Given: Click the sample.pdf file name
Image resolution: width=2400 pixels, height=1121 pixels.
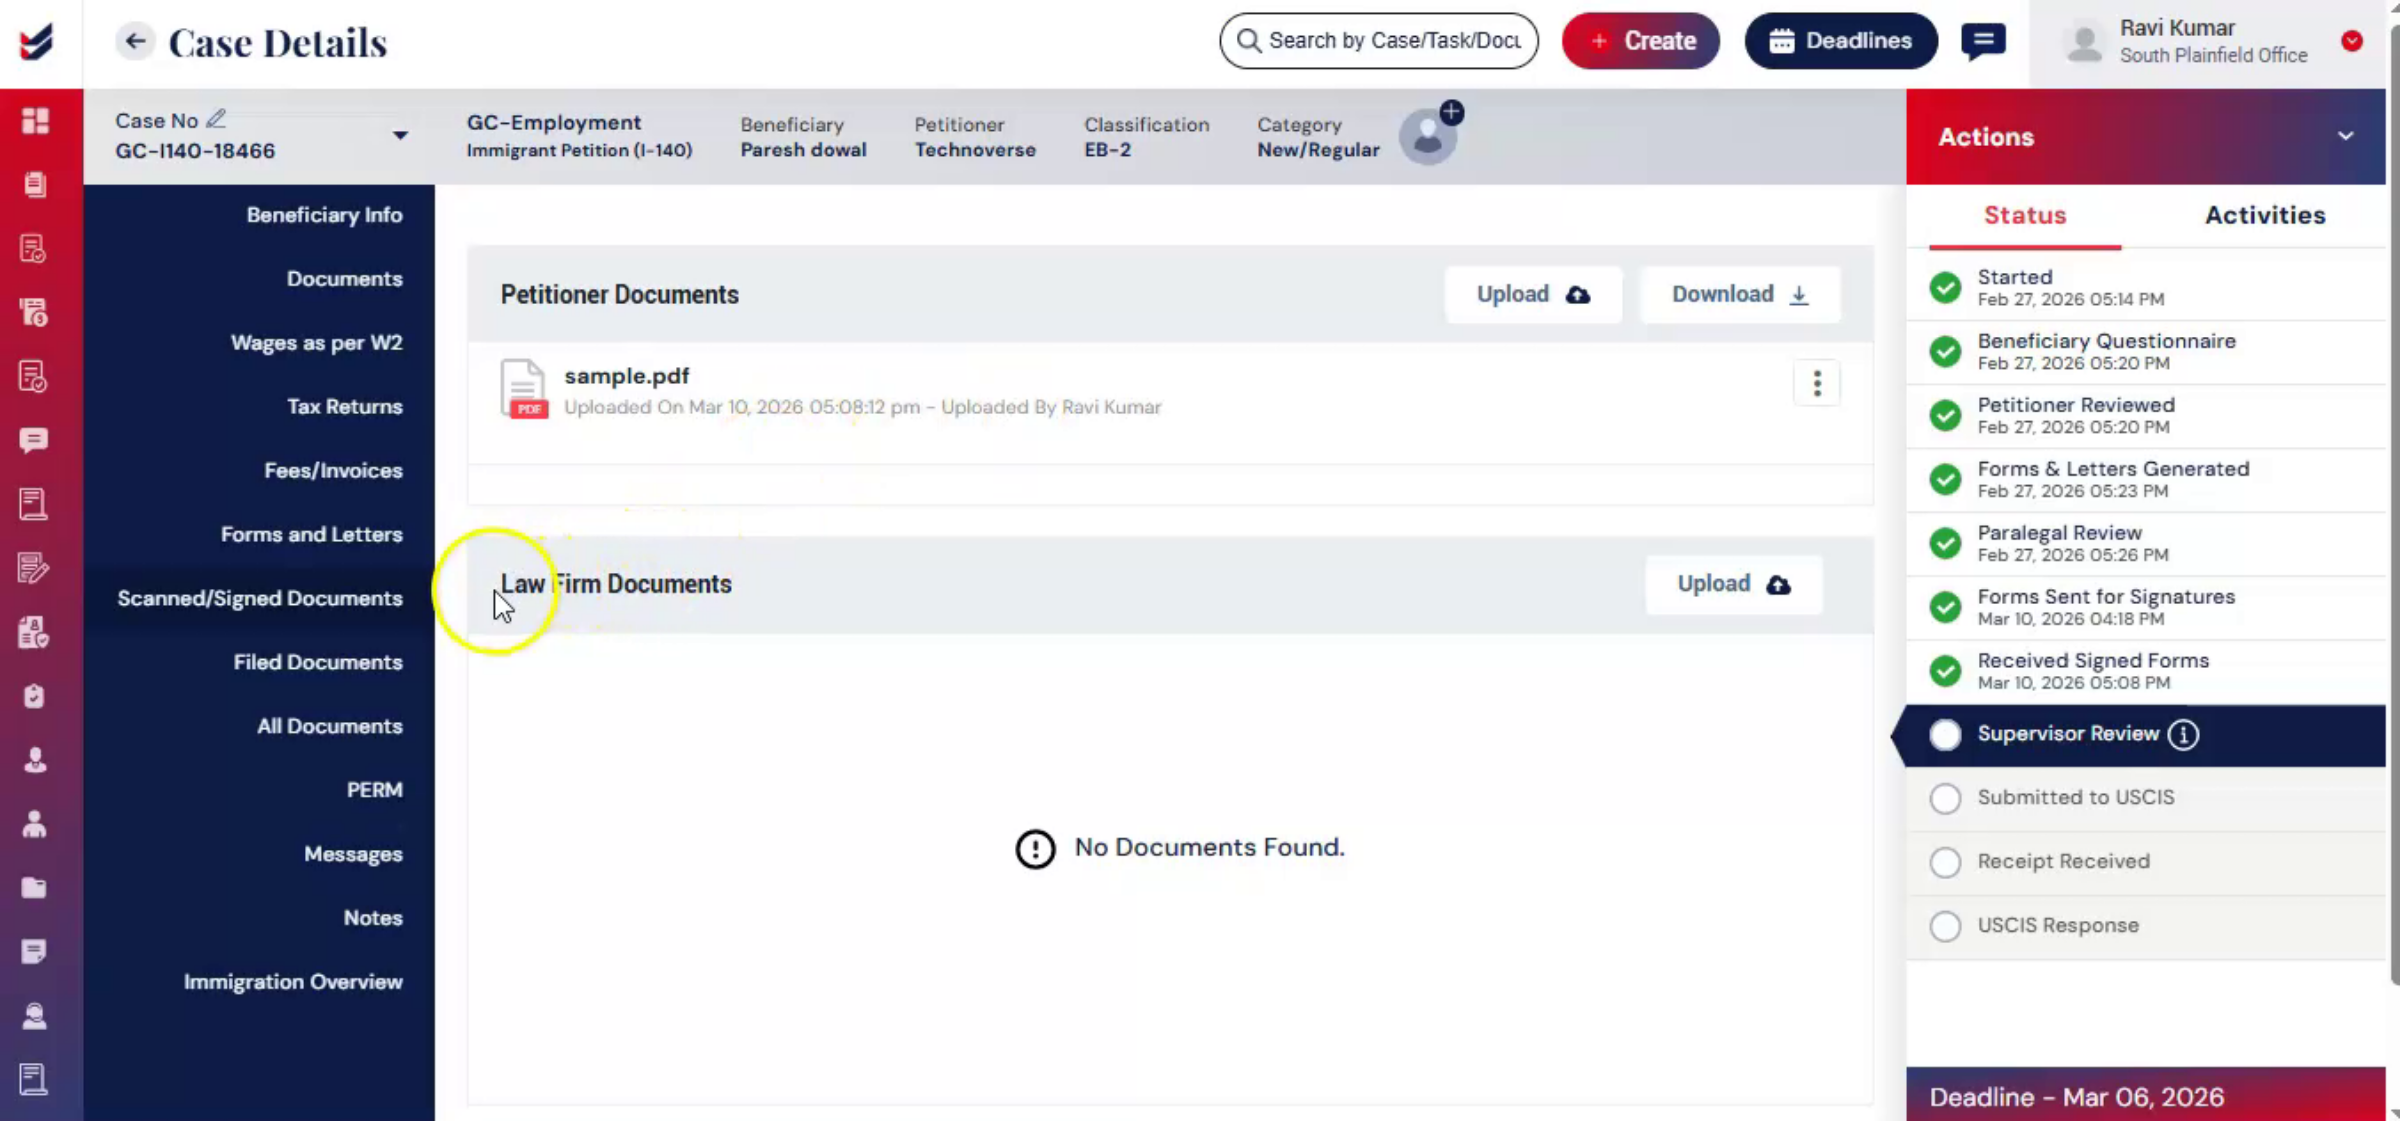Looking at the screenshot, I should (x=626, y=376).
